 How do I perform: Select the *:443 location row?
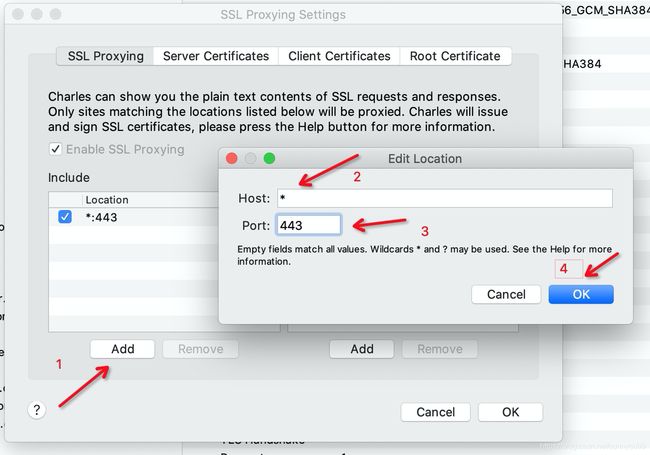[133, 217]
